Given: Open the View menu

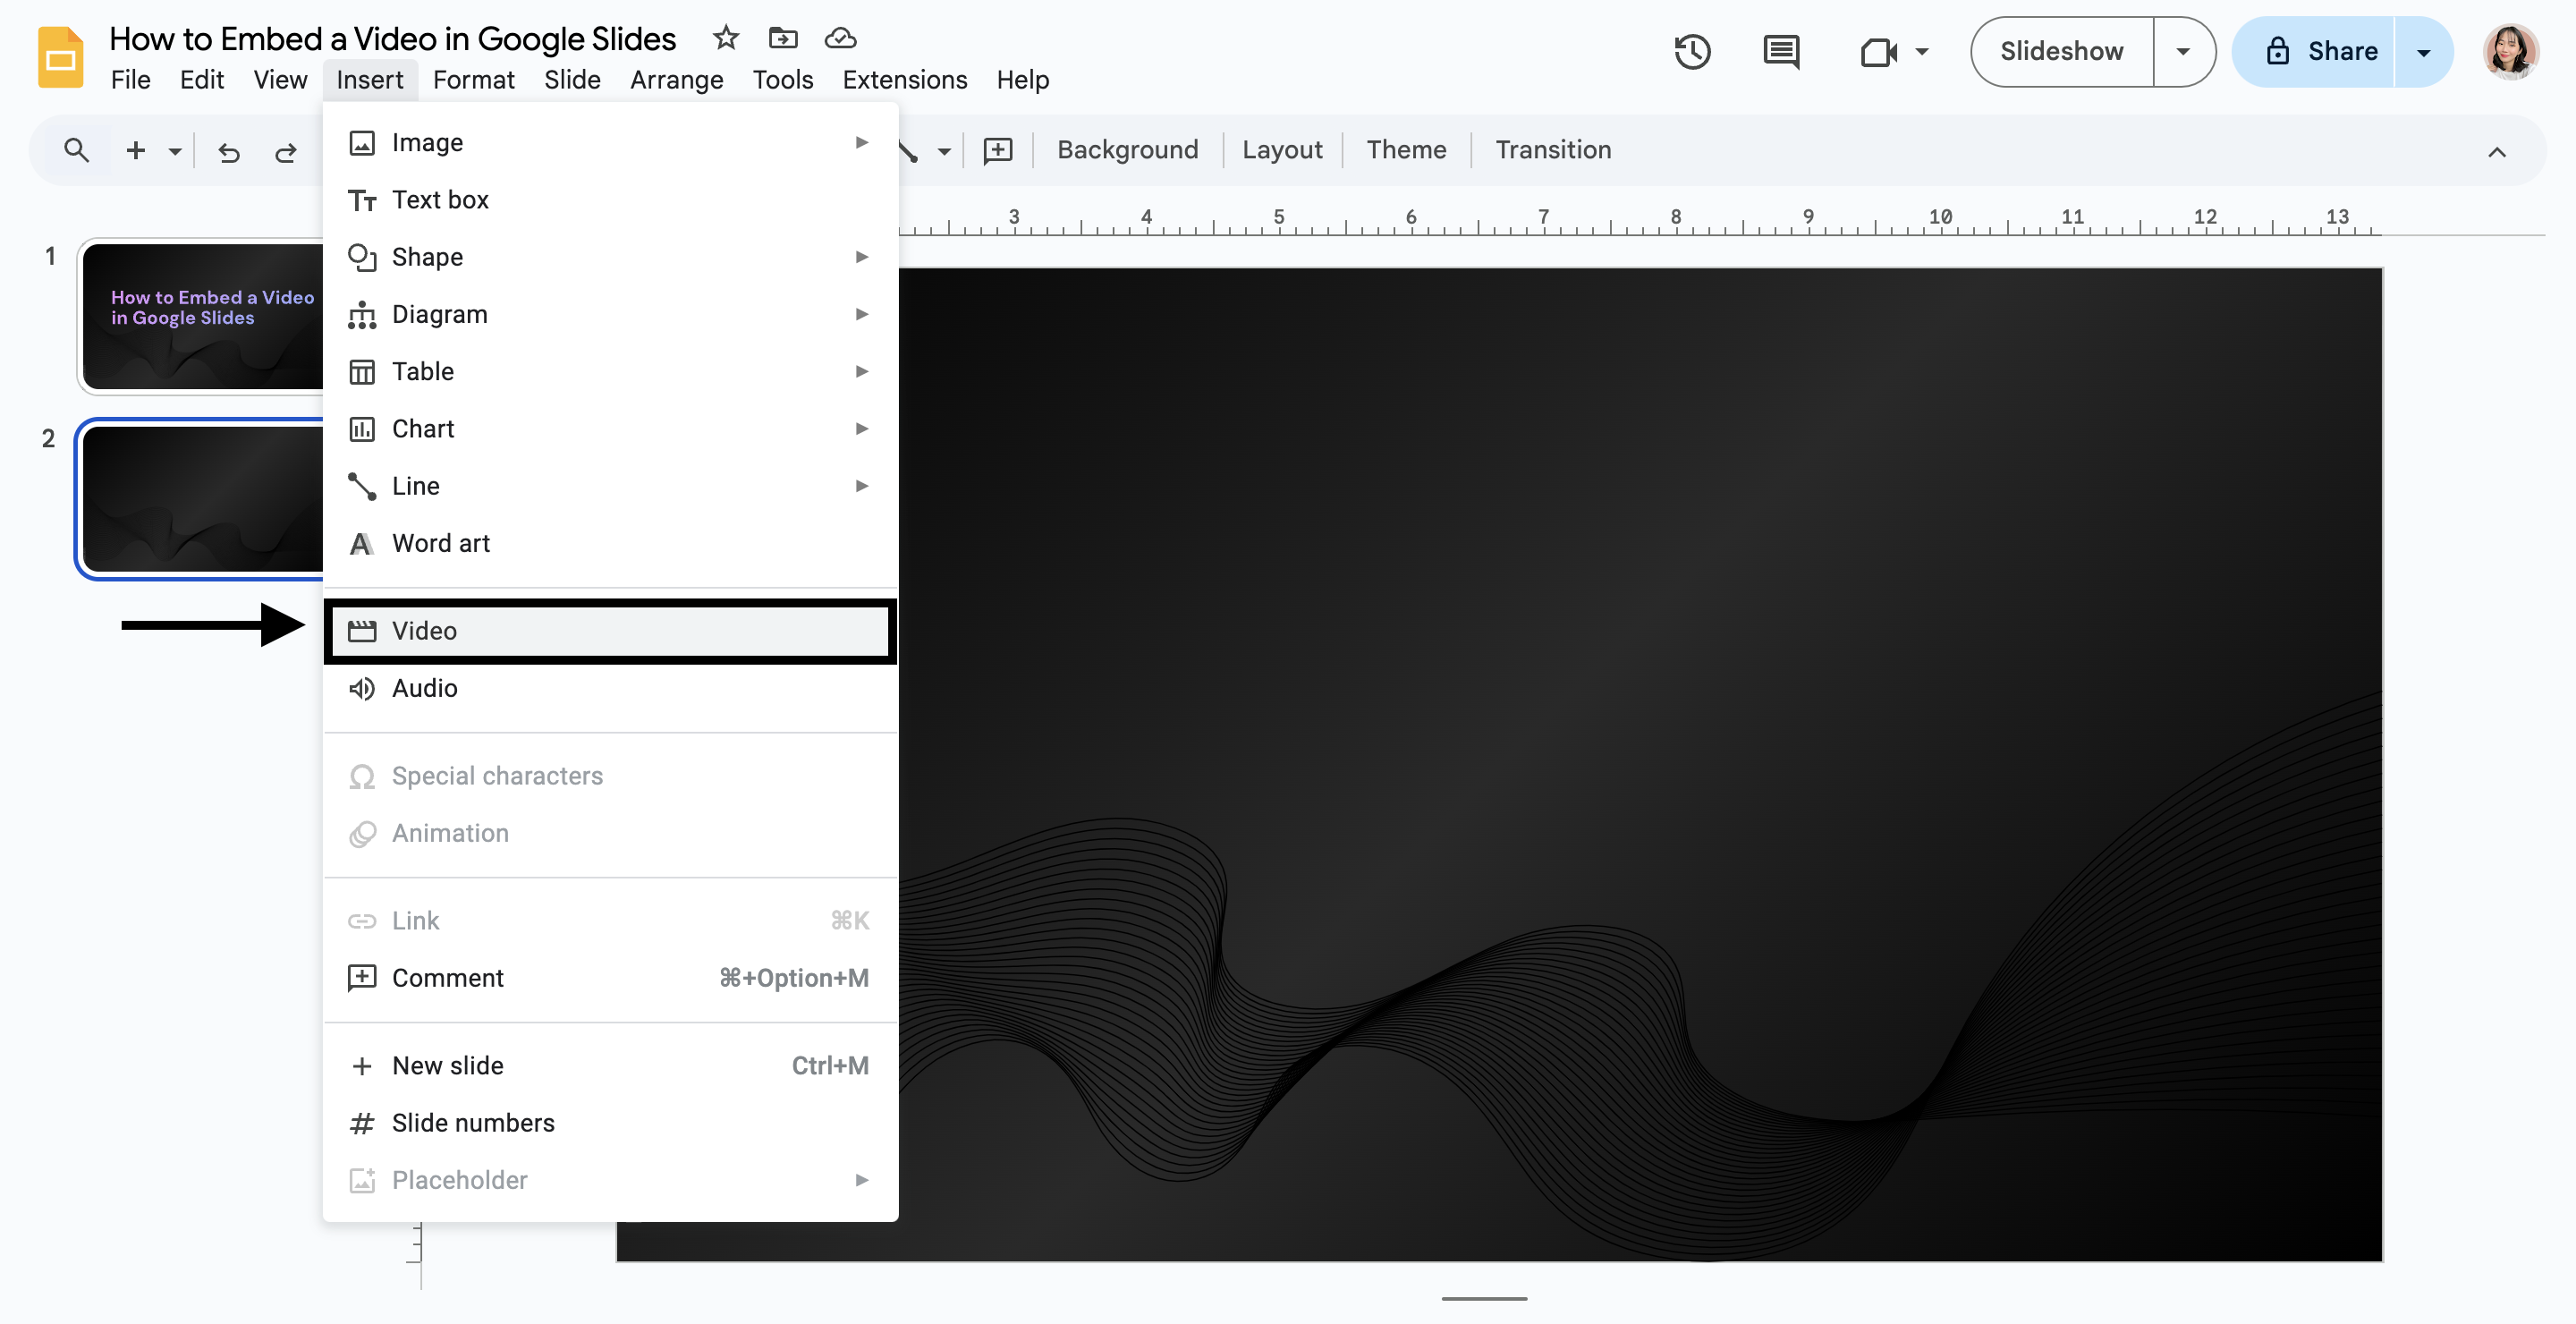Looking at the screenshot, I should pos(280,80).
